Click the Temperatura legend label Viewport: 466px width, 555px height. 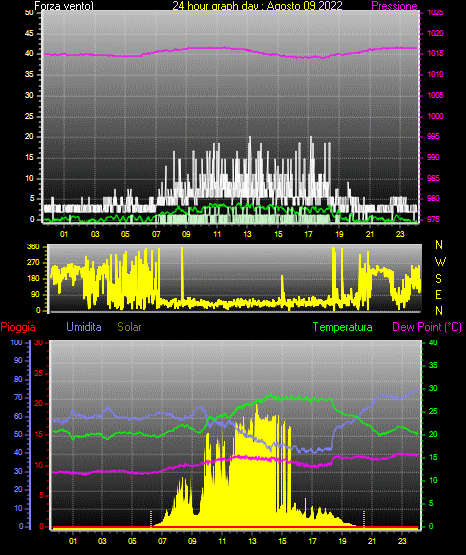point(343,327)
